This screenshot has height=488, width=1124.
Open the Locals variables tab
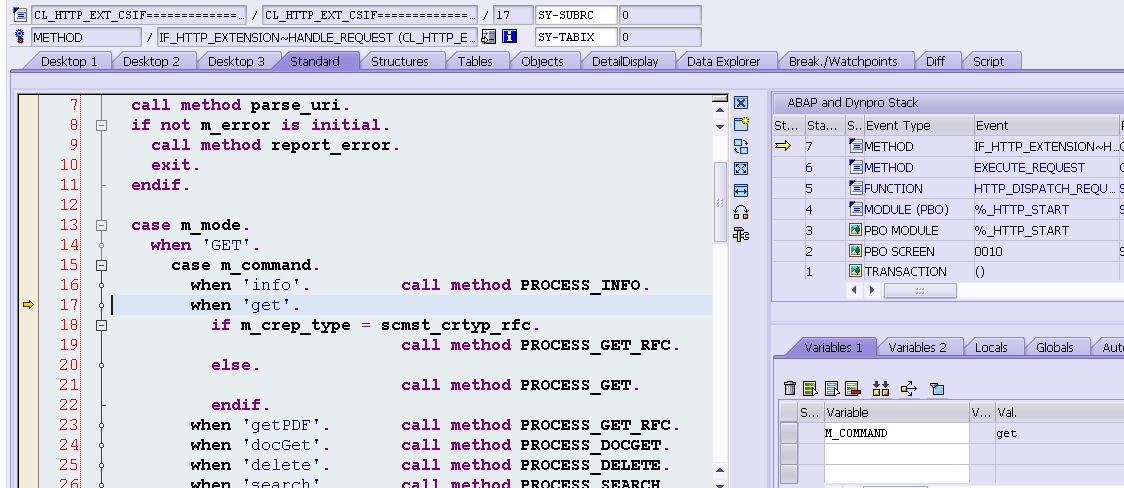[991, 348]
